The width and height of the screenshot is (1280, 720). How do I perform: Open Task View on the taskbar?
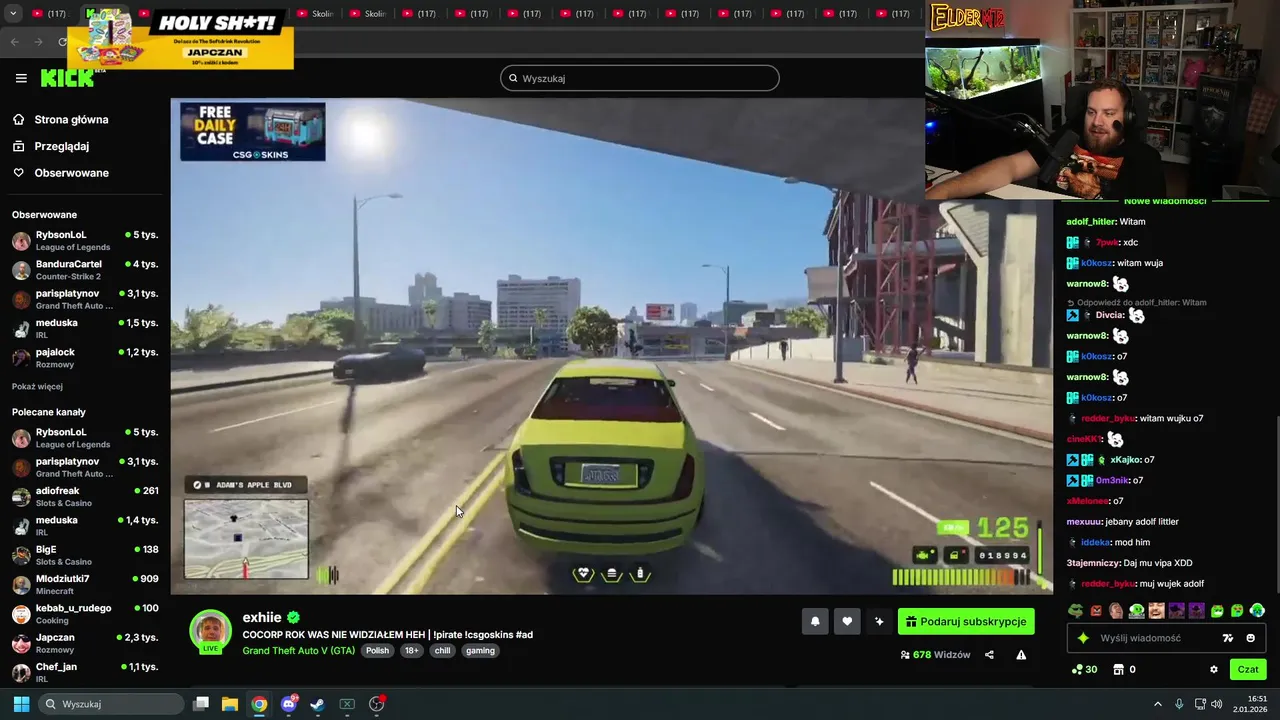click(201, 704)
